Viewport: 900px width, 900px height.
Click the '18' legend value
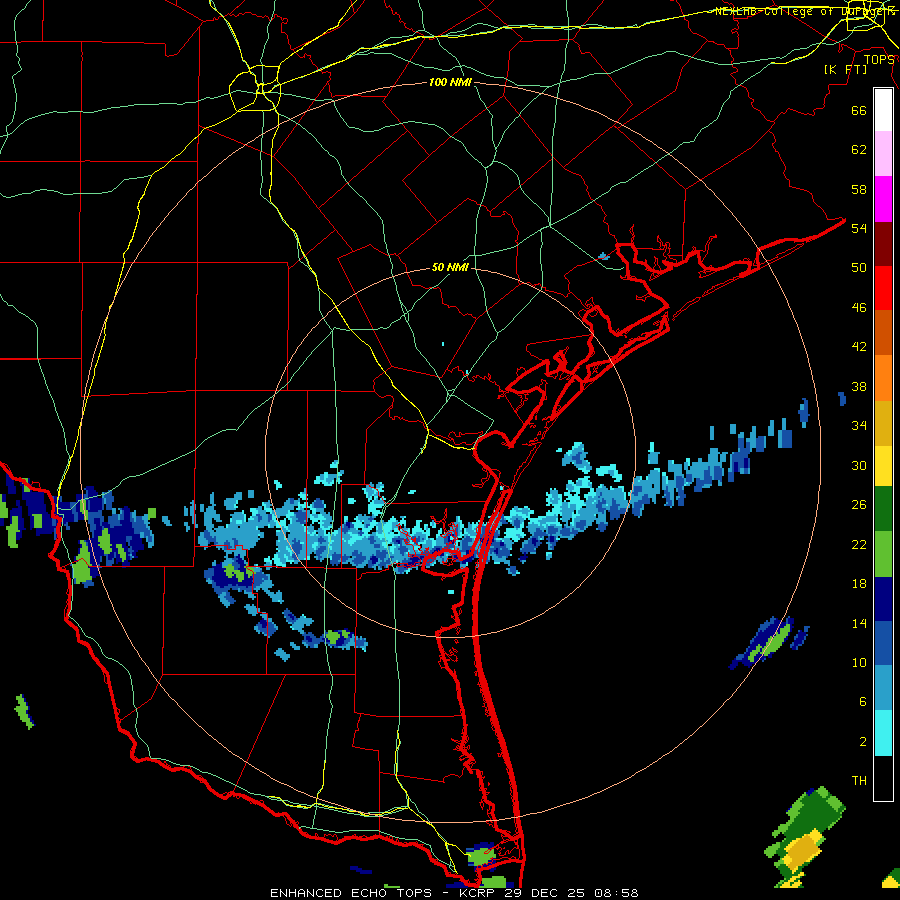point(859,584)
